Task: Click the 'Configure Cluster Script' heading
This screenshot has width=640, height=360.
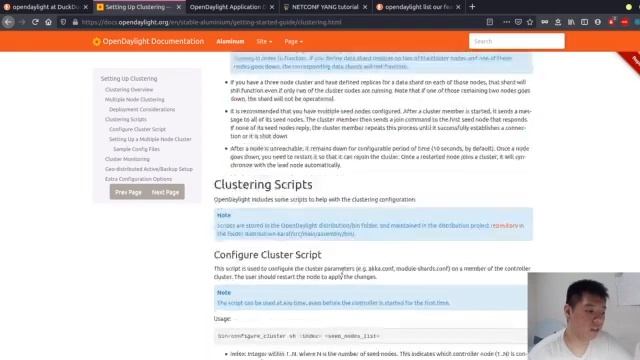Action: click(268, 255)
